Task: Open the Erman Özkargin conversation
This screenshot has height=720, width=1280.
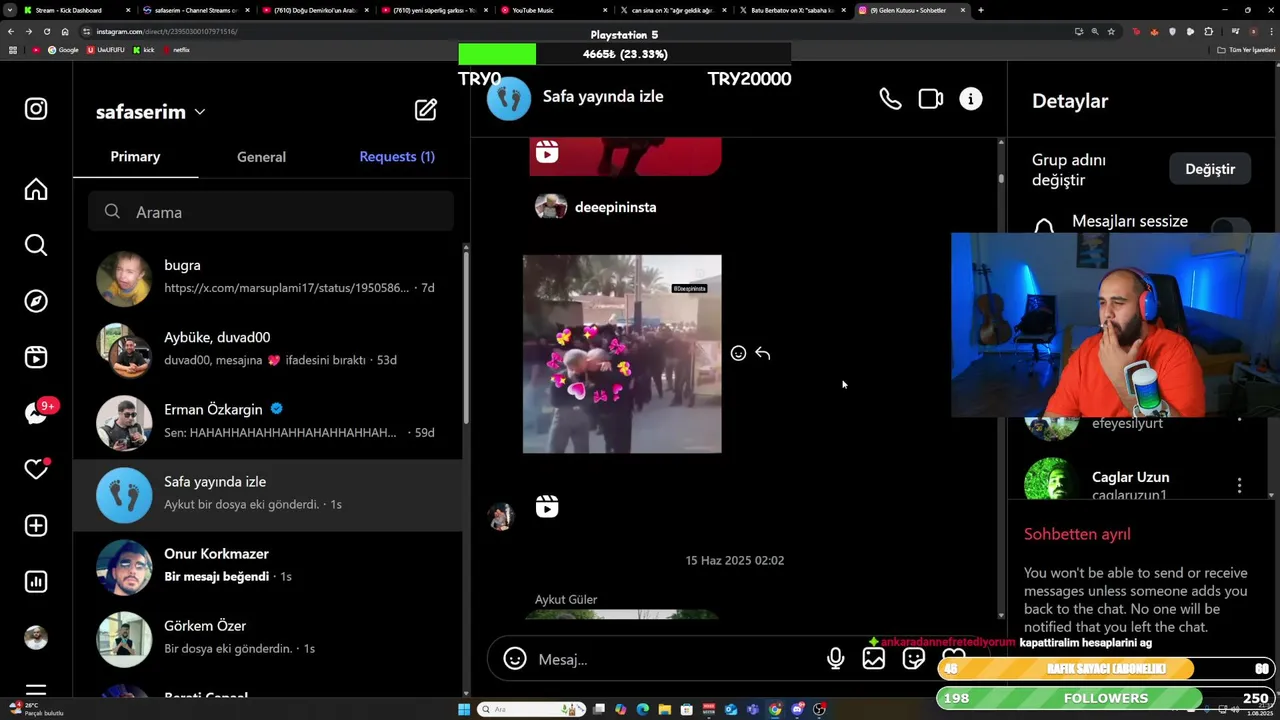Action: tap(268, 422)
